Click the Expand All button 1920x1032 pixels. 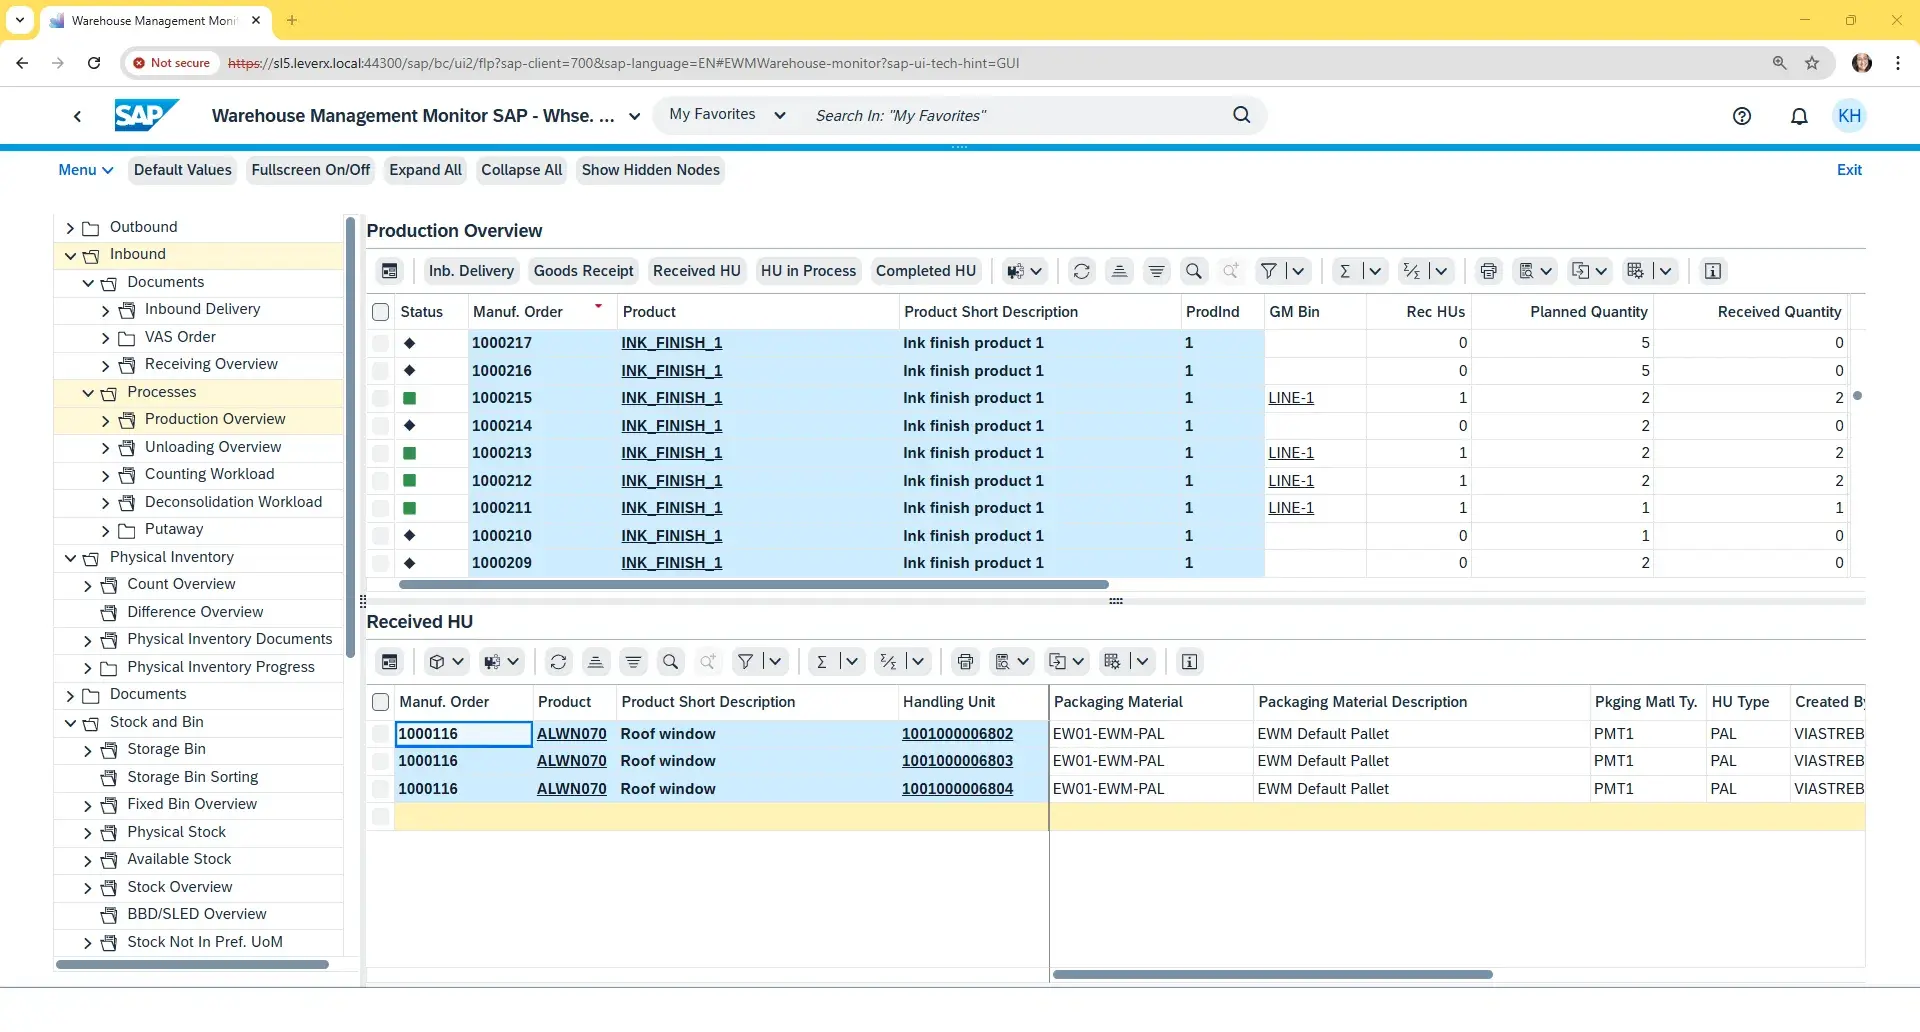point(425,170)
